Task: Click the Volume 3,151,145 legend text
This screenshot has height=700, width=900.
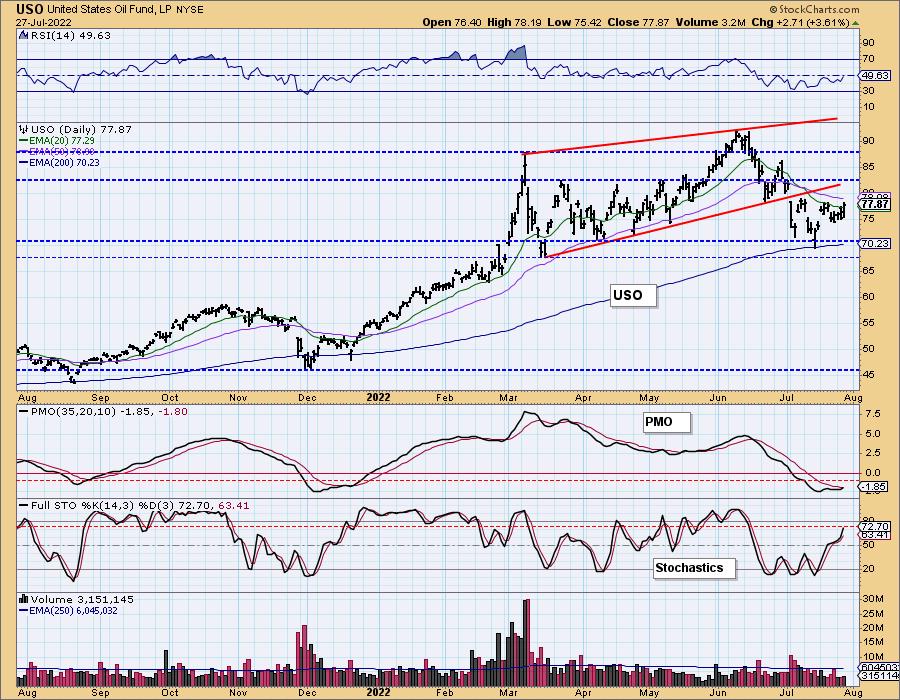Action: tap(82, 600)
